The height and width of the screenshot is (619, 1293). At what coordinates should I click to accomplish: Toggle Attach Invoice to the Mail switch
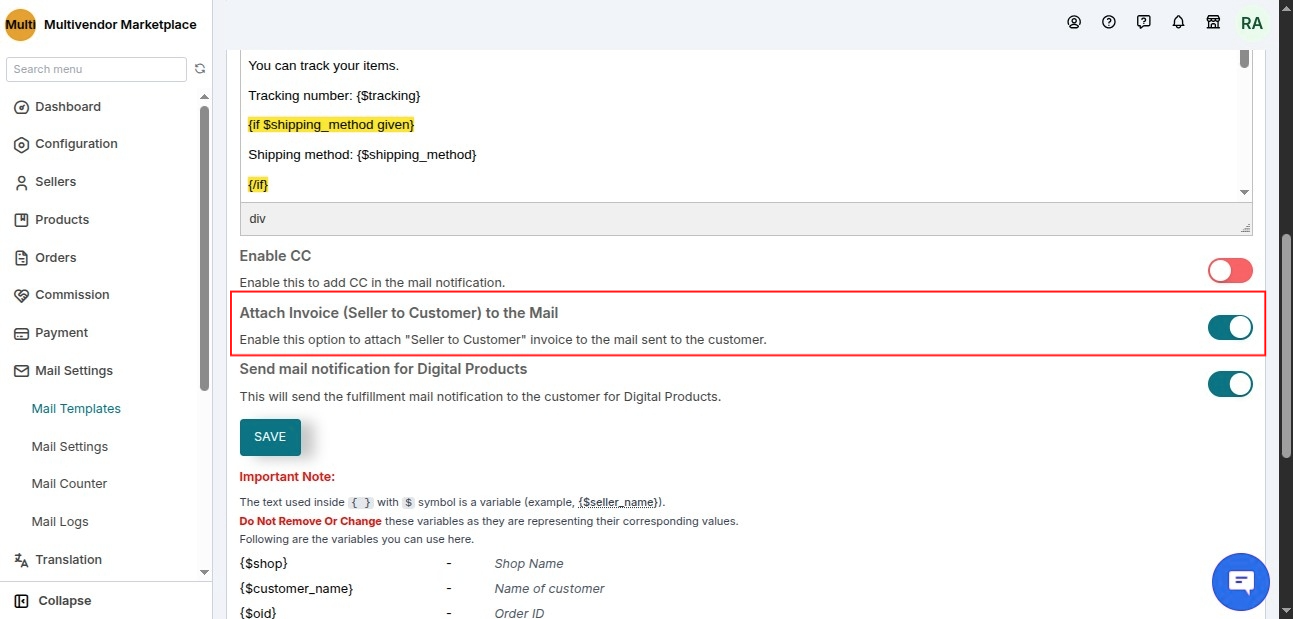point(1230,327)
